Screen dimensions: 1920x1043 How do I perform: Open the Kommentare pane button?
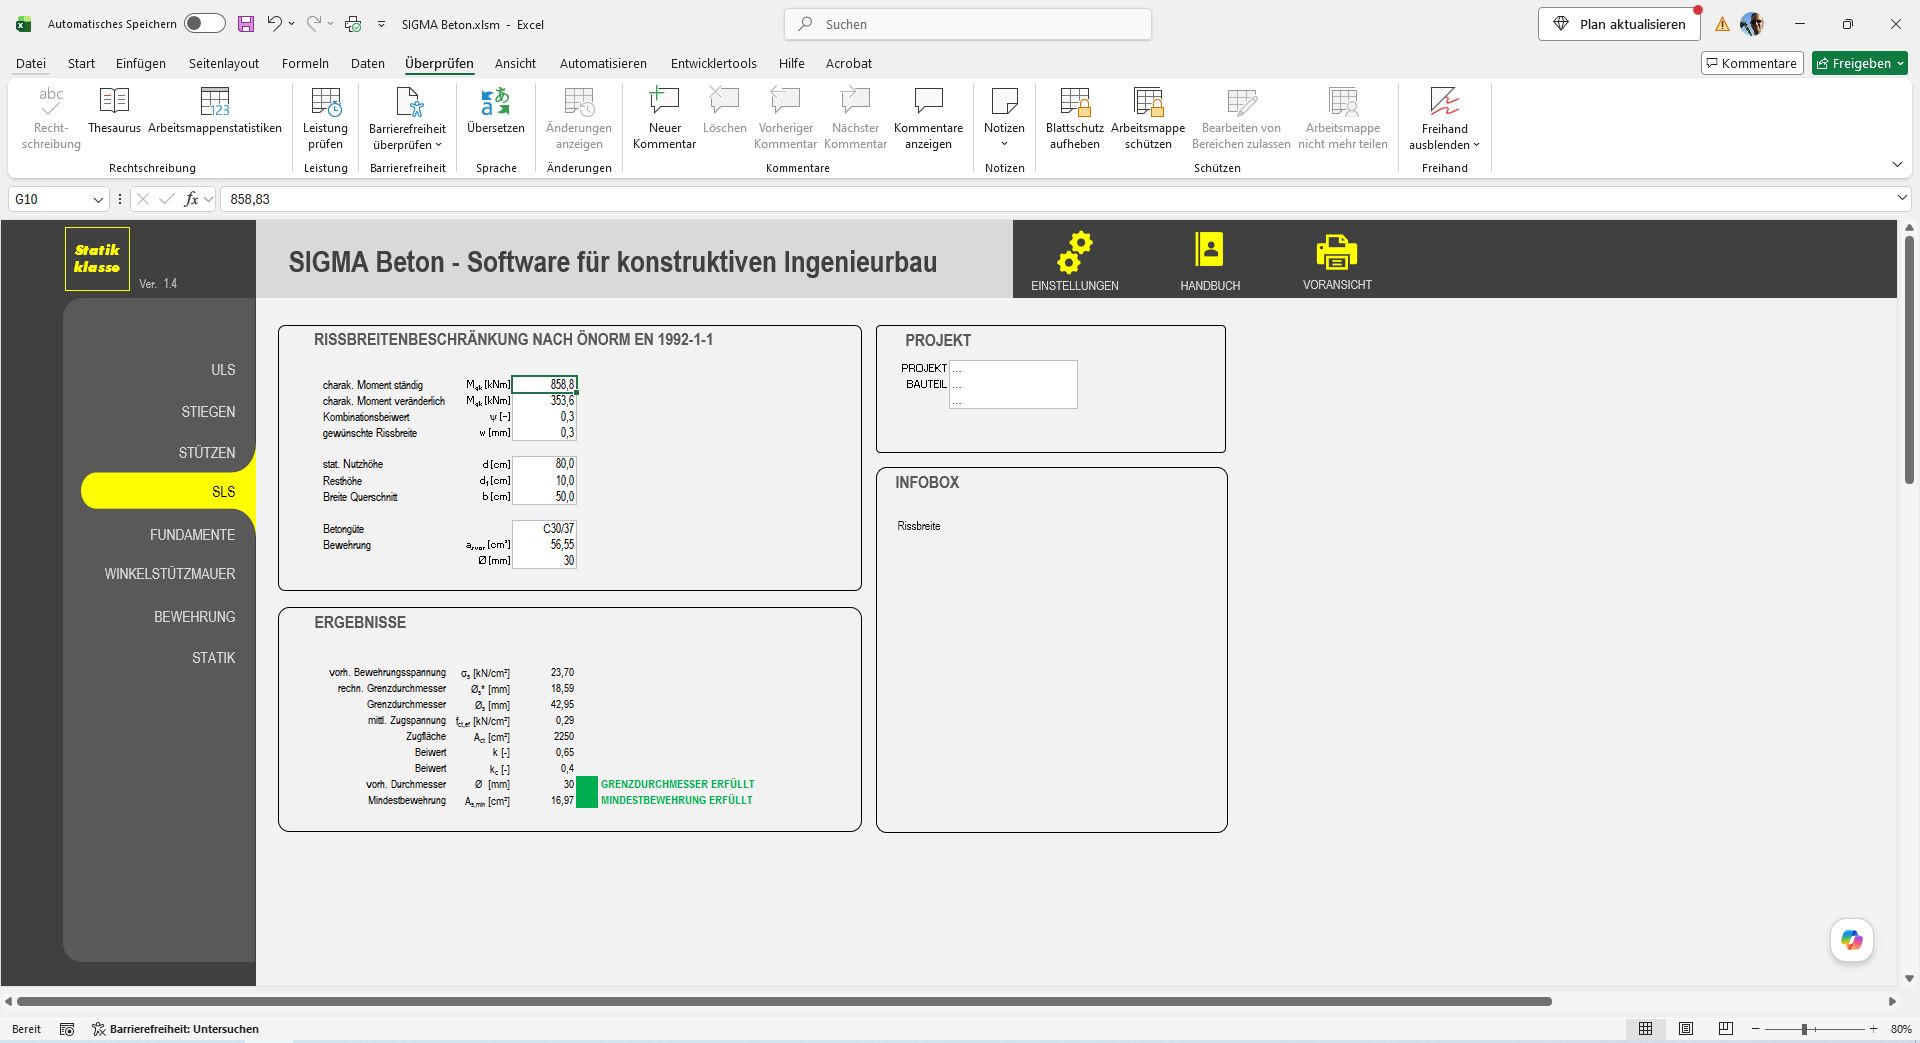click(1751, 63)
